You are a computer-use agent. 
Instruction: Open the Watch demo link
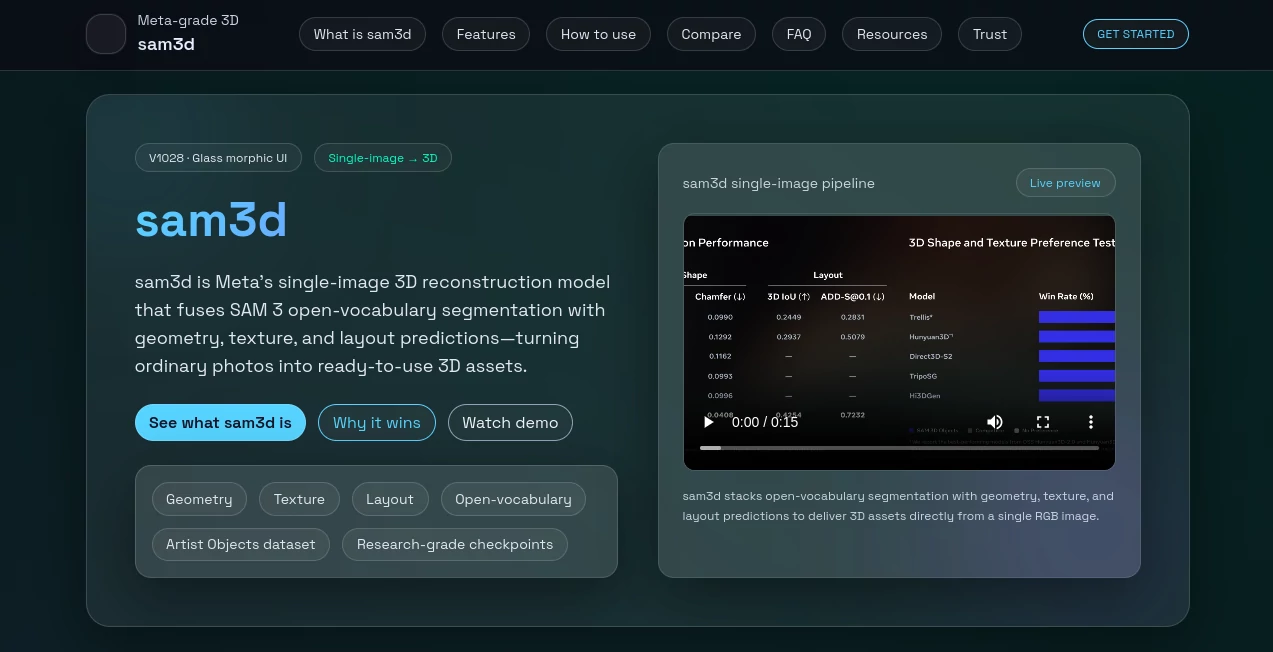[x=510, y=422]
